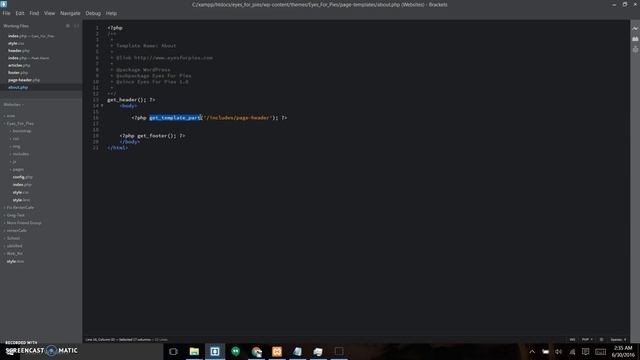
Task: Open config.php in the project tree
Action: [x=22, y=177]
